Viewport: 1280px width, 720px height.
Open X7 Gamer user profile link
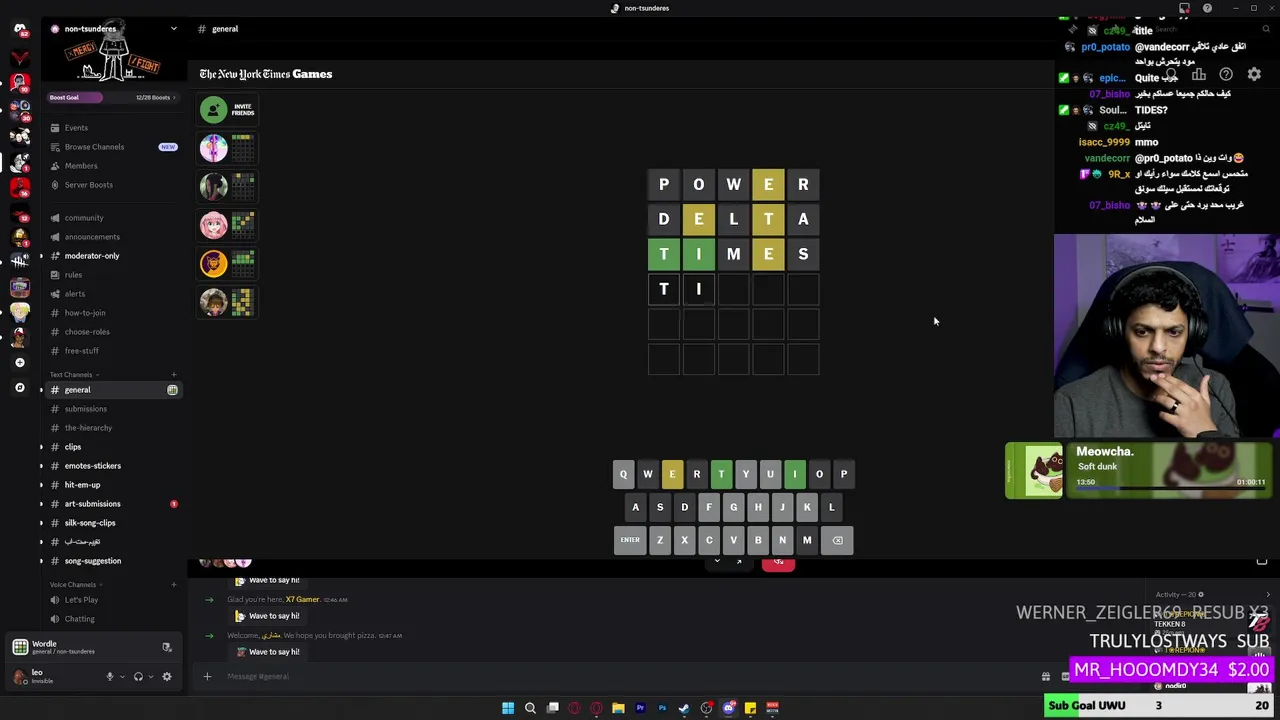click(302, 599)
